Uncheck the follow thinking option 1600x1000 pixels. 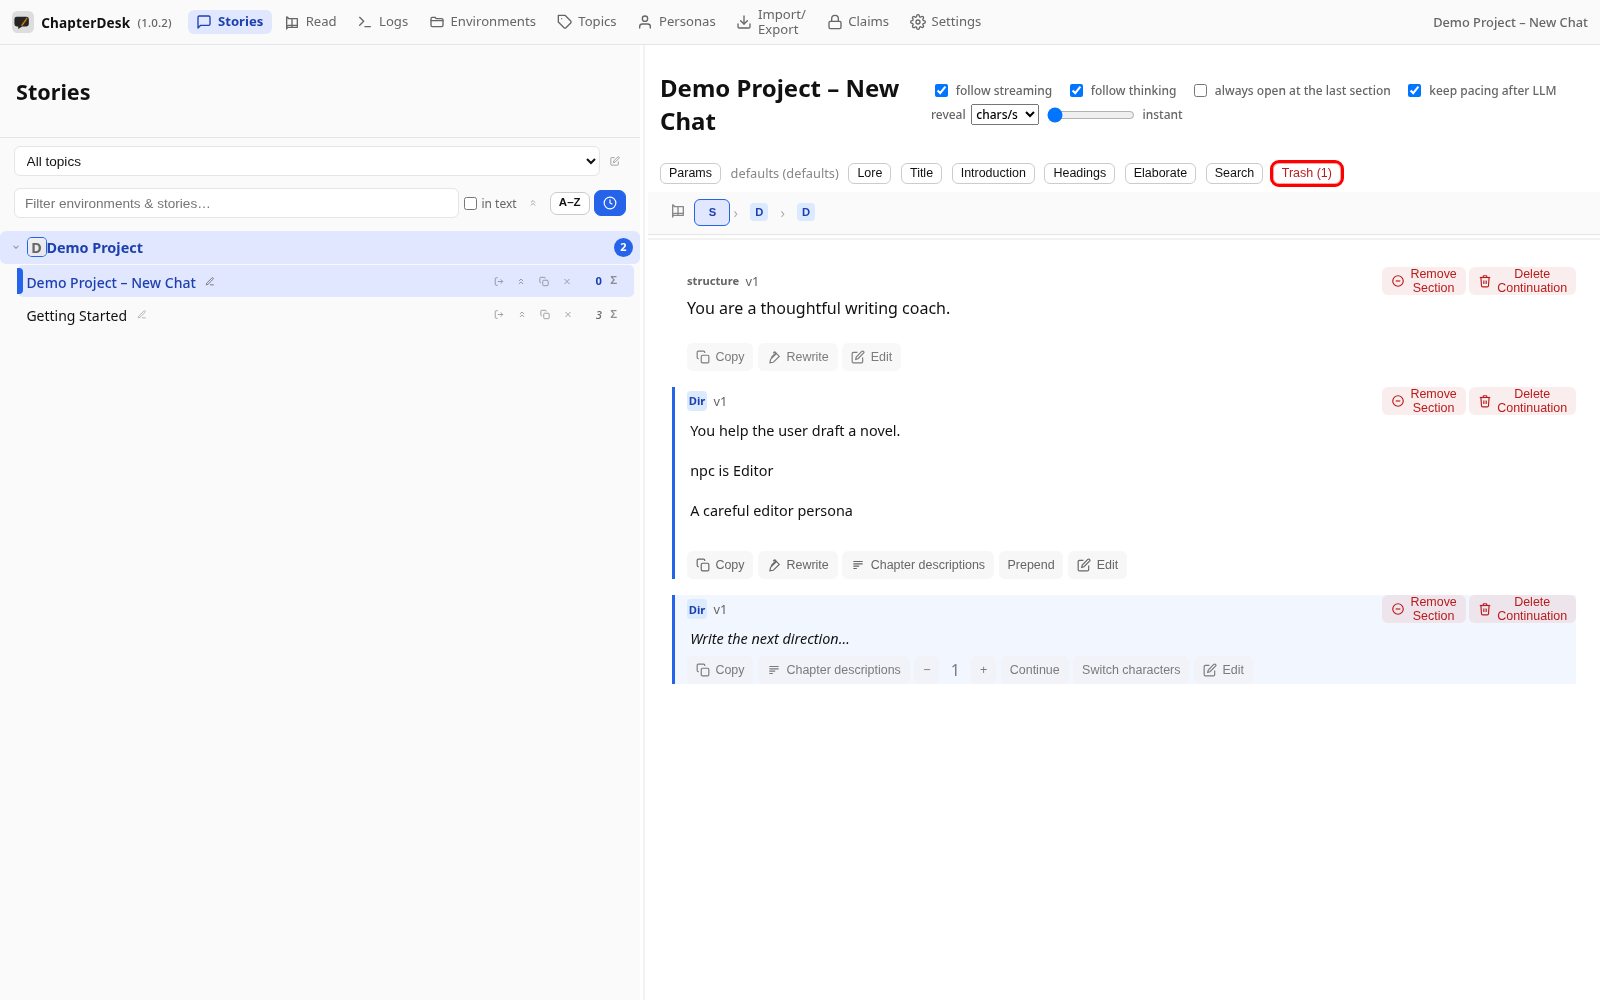pos(1076,90)
